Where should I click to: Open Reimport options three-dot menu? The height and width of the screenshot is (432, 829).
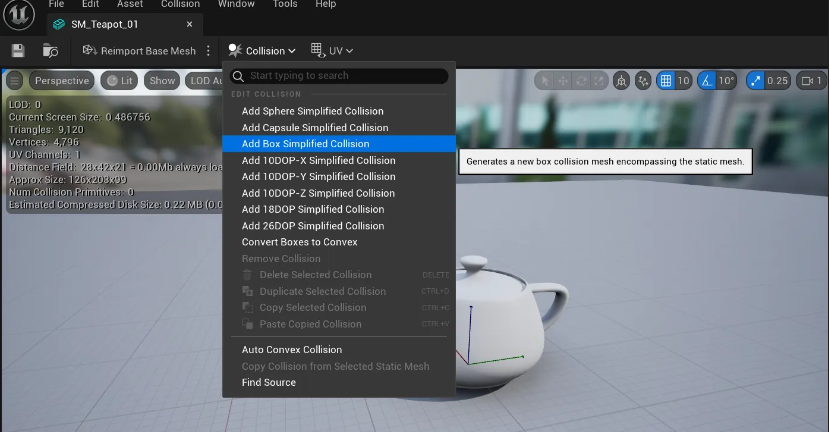(x=208, y=51)
